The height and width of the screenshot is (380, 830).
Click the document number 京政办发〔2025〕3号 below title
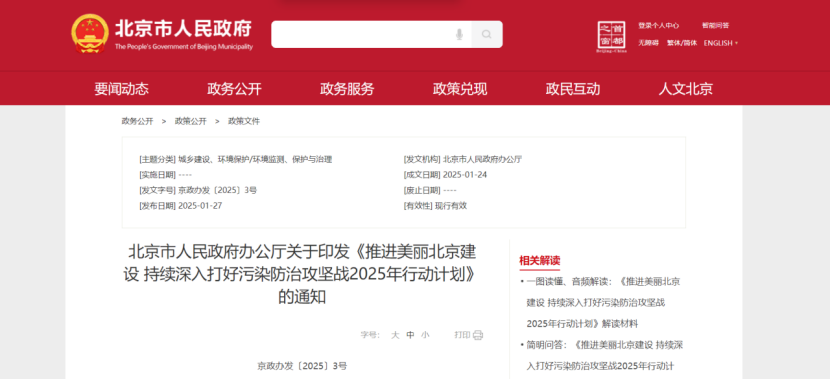(302, 366)
